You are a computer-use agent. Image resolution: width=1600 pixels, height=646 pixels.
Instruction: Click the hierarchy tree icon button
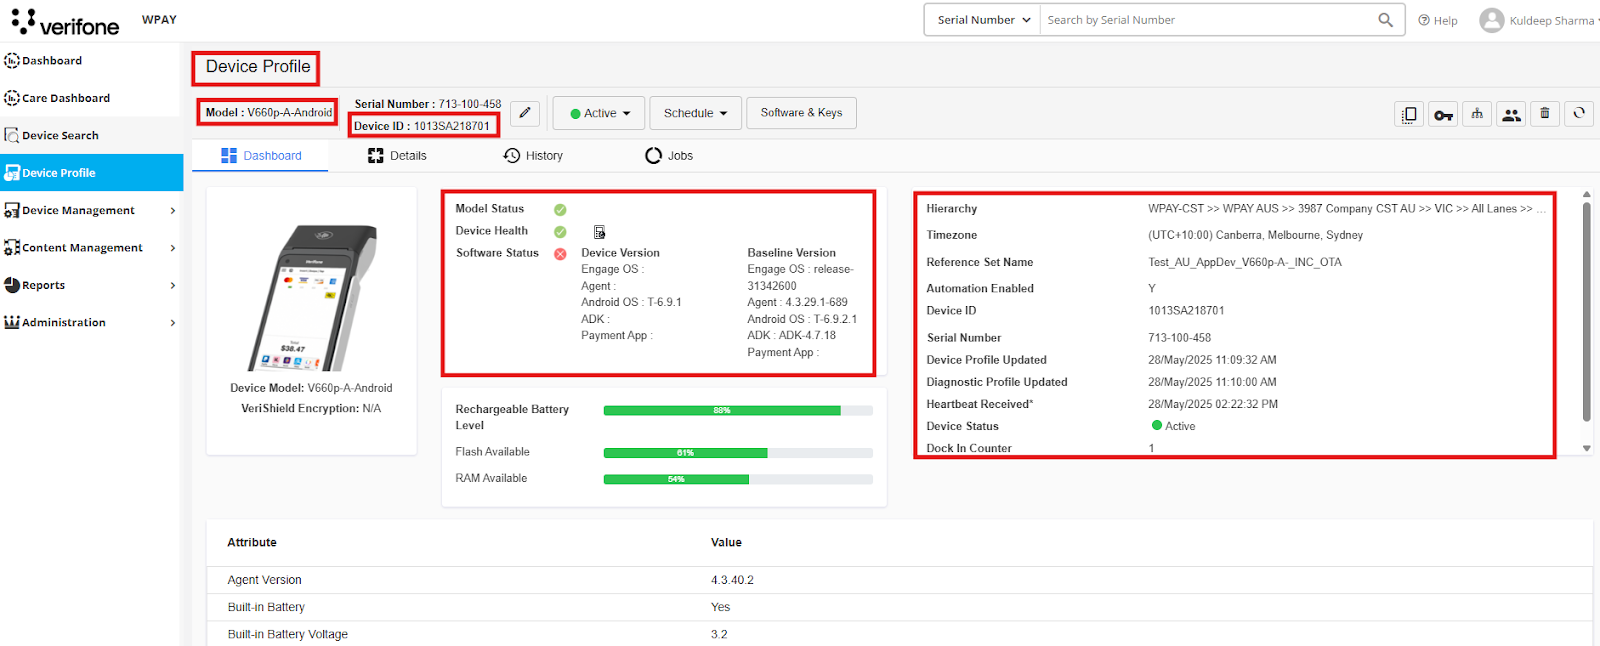pyautogui.click(x=1477, y=114)
